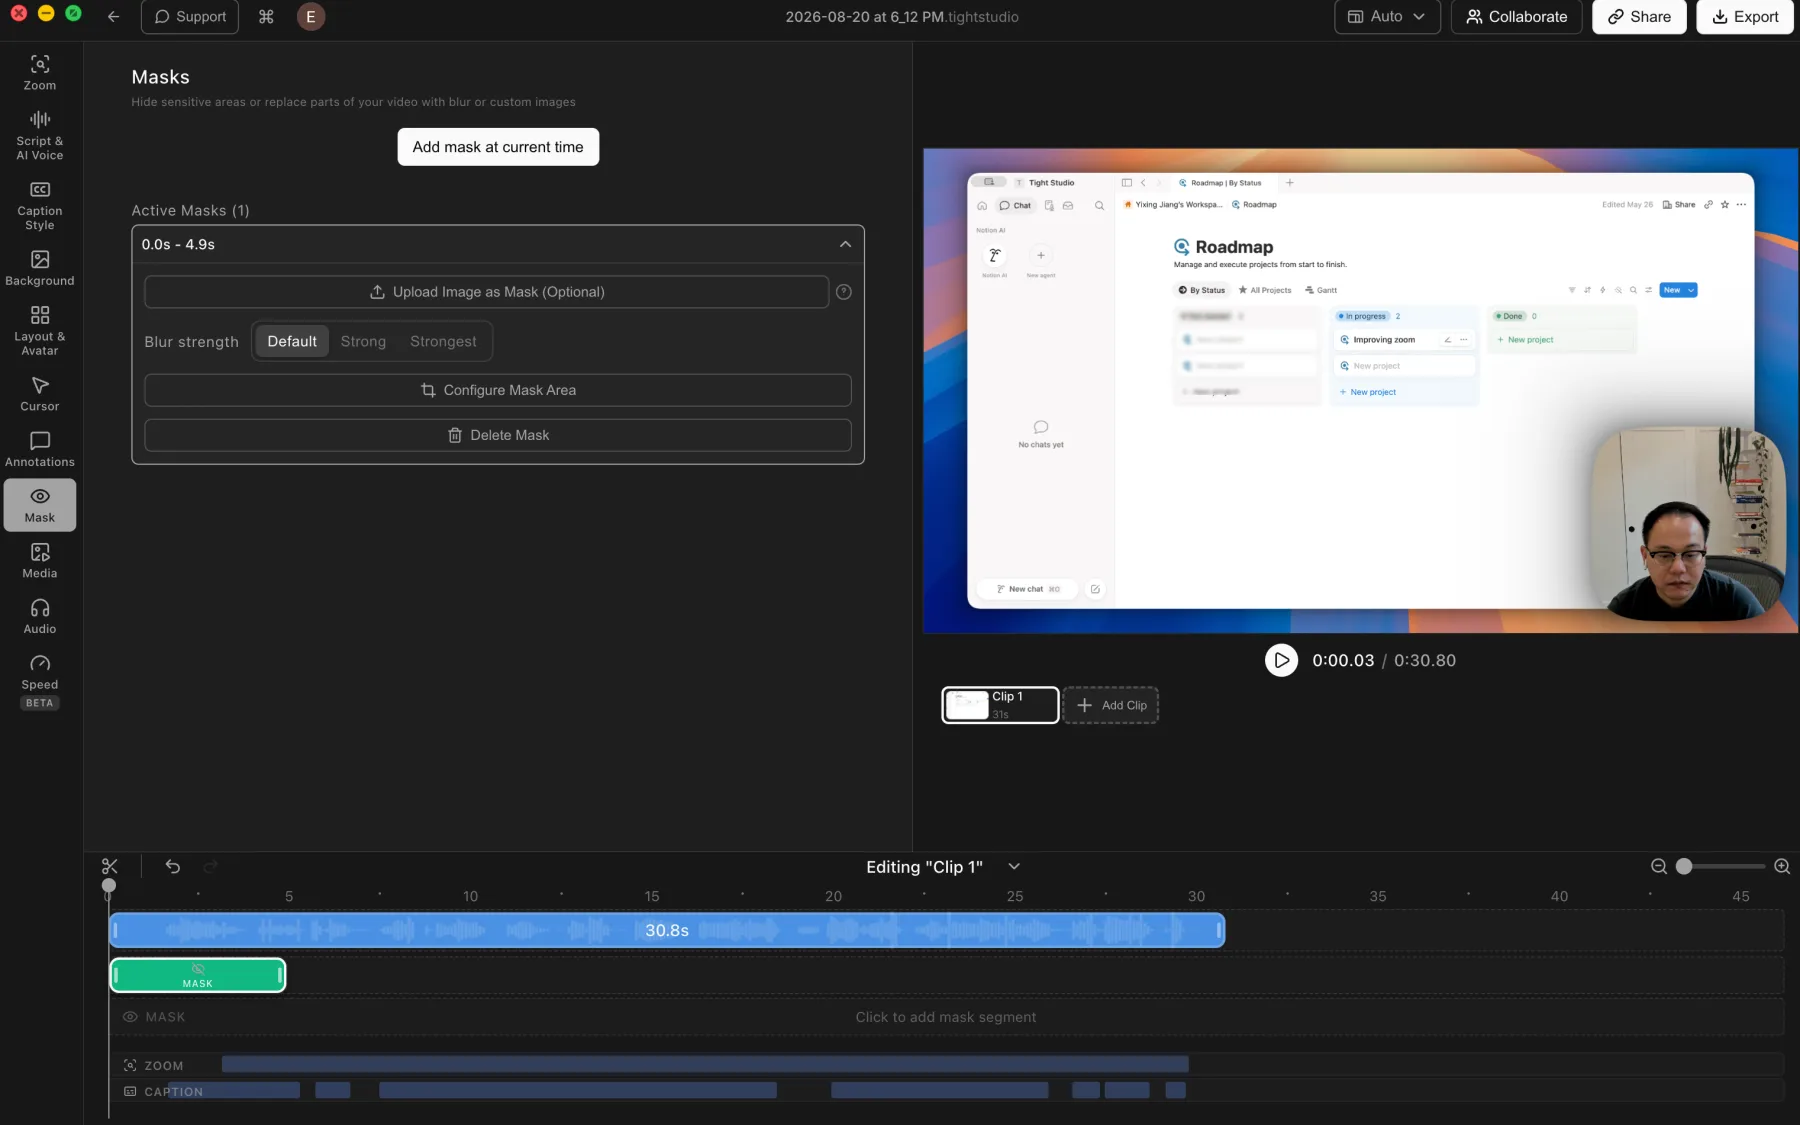Select the Mask sidebar tab
The height and width of the screenshot is (1125, 1800).
pos(40,505)
